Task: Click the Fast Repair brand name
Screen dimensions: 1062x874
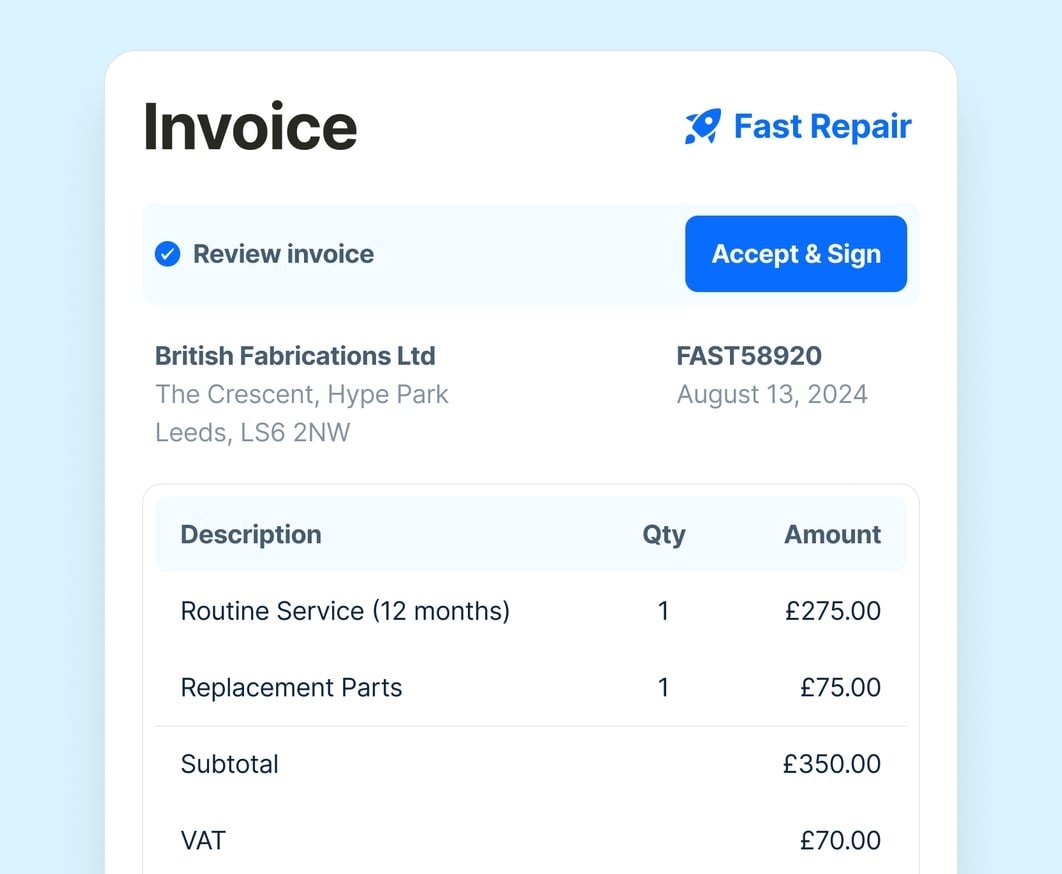Action: coord(822,127)
